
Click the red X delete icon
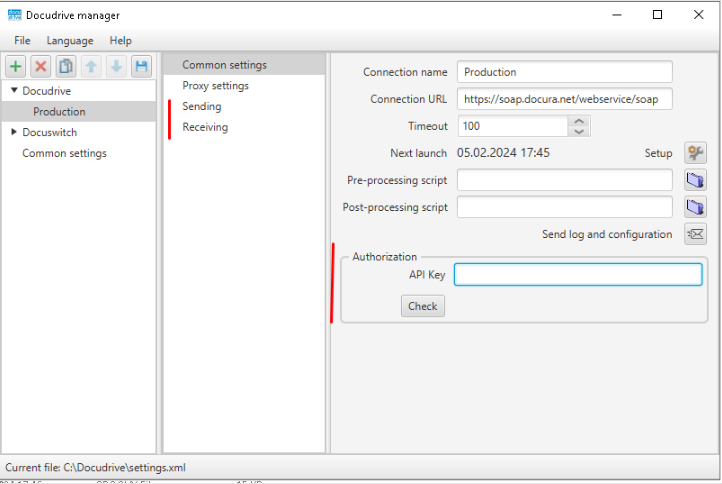(41, 66)
